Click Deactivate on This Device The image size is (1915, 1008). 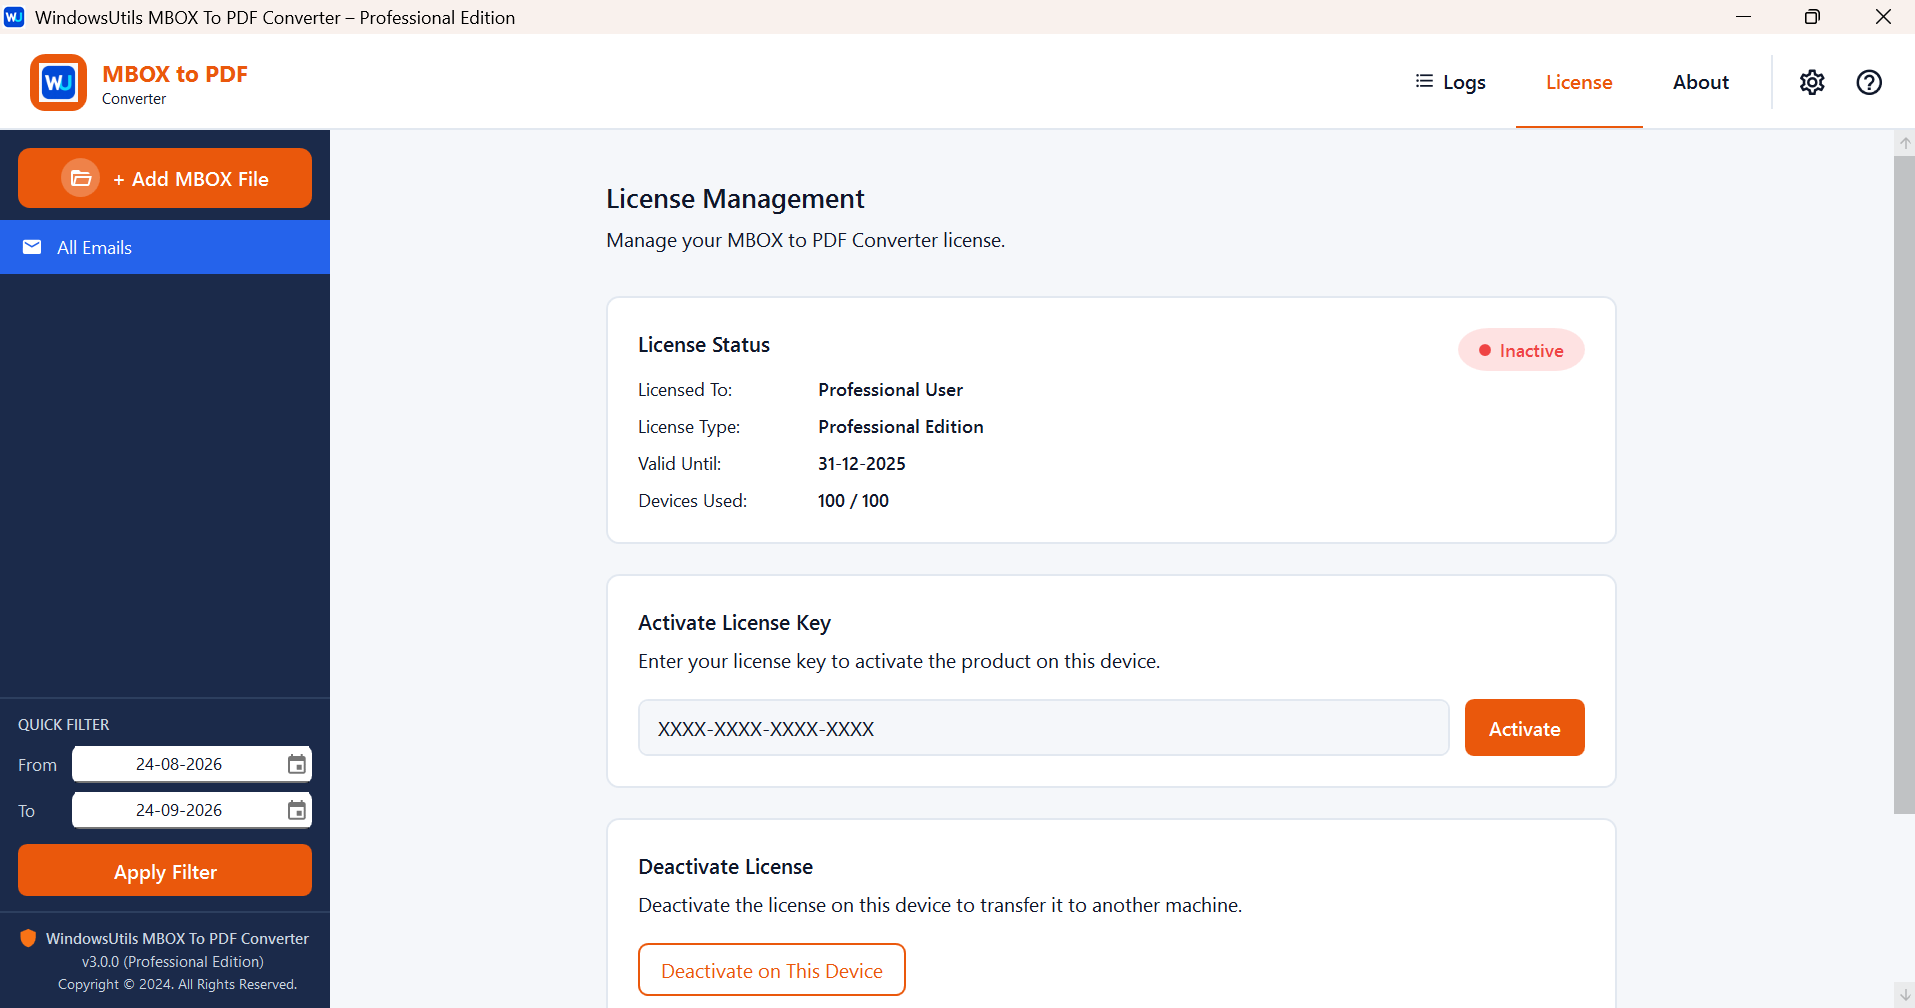[772, 970]
